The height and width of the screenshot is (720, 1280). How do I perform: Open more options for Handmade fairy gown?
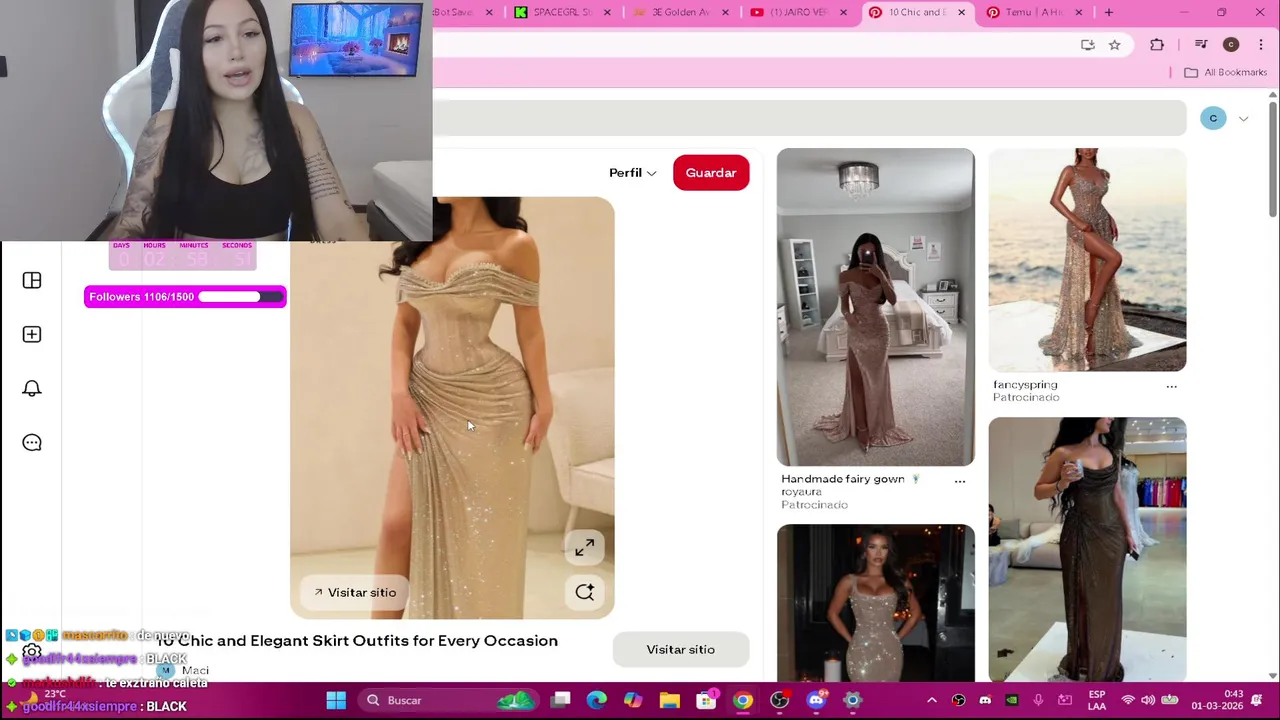(960, 481)
